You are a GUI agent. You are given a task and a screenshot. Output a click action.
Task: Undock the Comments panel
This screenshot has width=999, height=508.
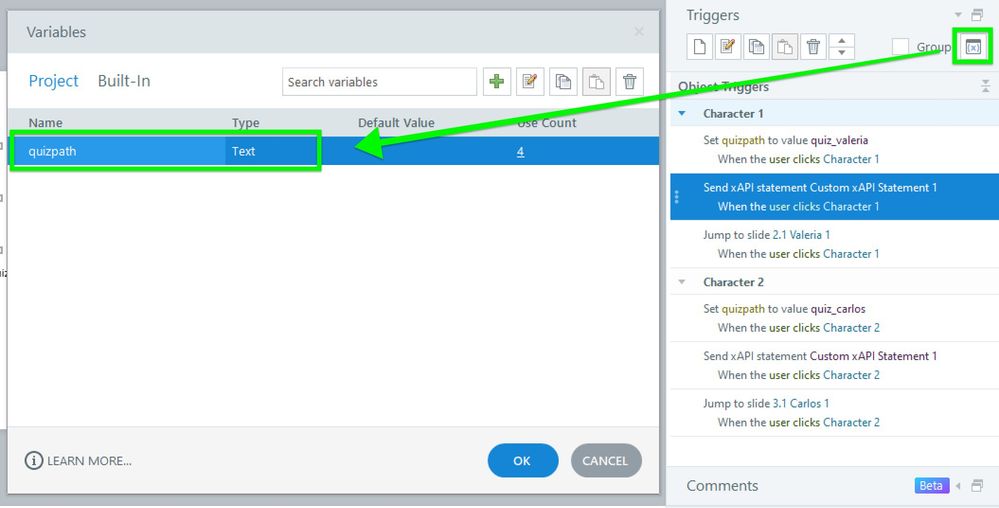tap(977, 486)
